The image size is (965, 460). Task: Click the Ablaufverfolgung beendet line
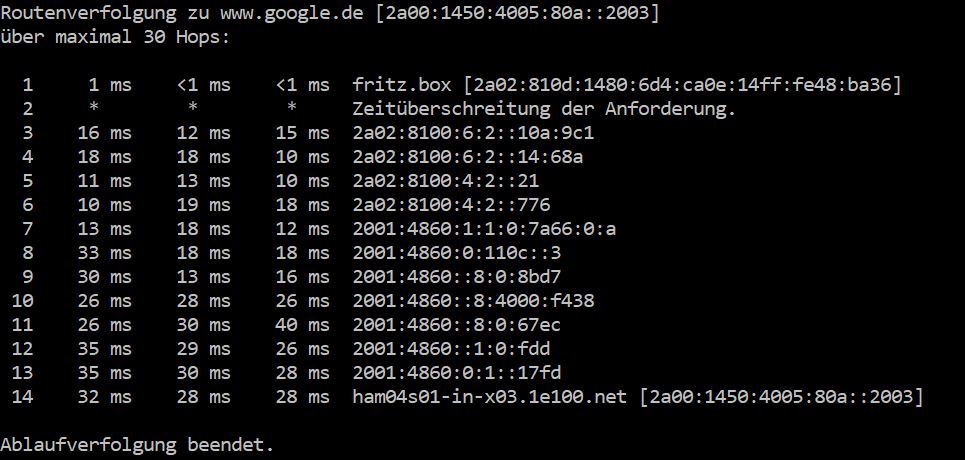click(137, 445)
